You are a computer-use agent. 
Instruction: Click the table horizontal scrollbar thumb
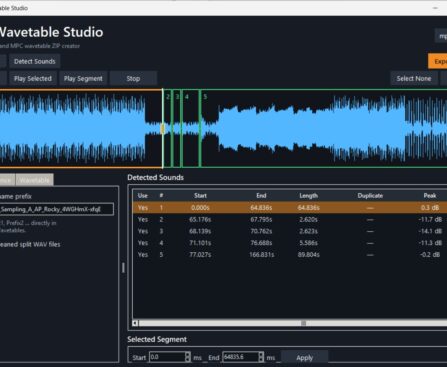tap(303, 323)
